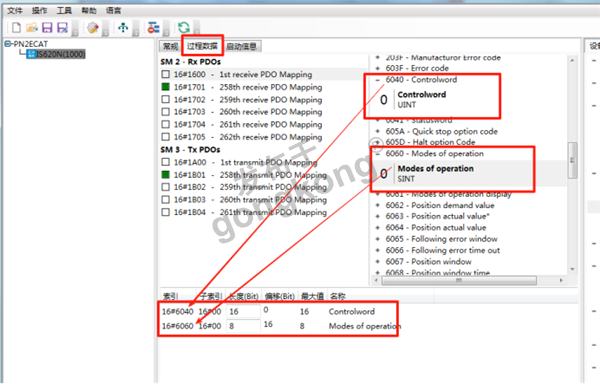This screenshot has height=384, width=600.
Task: Collapse the PN2ECAT tree root node
Action: click(x=8, y=44)
